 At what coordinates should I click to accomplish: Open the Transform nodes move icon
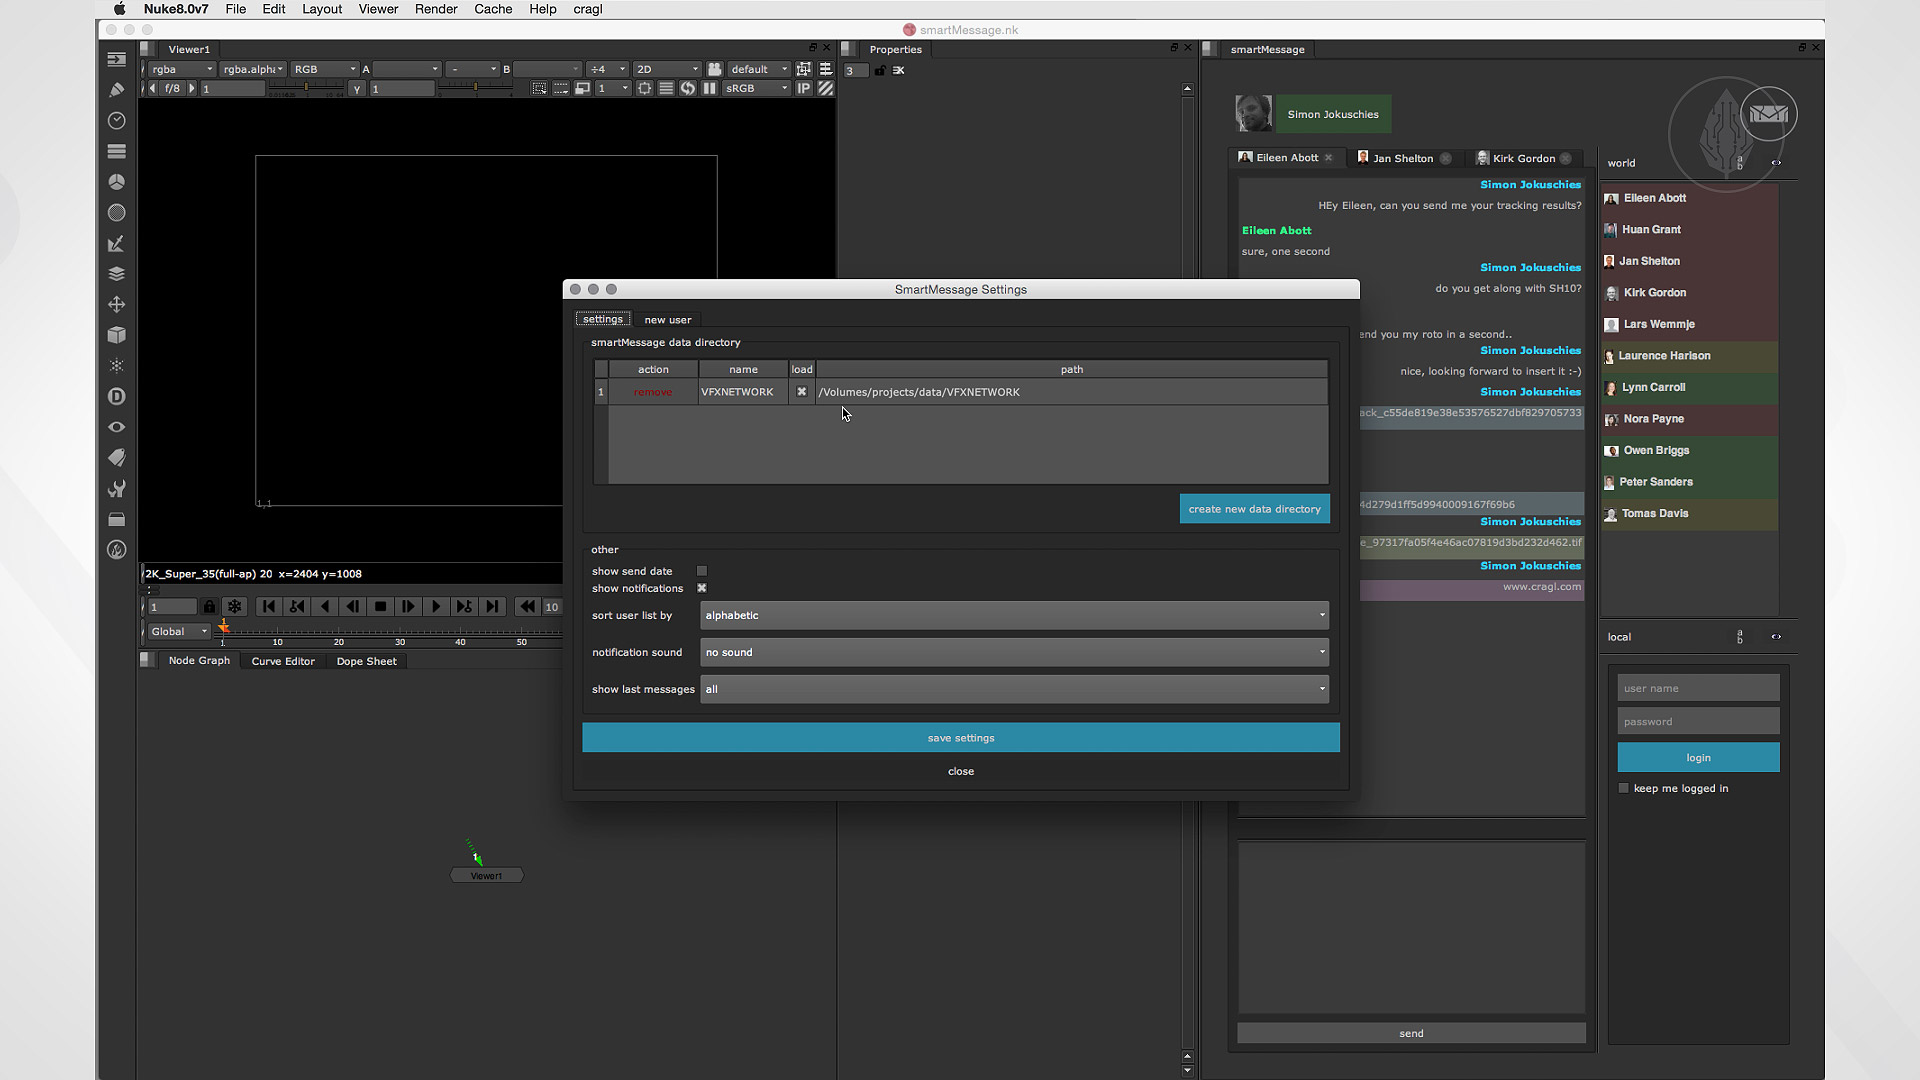click(116, 304)
